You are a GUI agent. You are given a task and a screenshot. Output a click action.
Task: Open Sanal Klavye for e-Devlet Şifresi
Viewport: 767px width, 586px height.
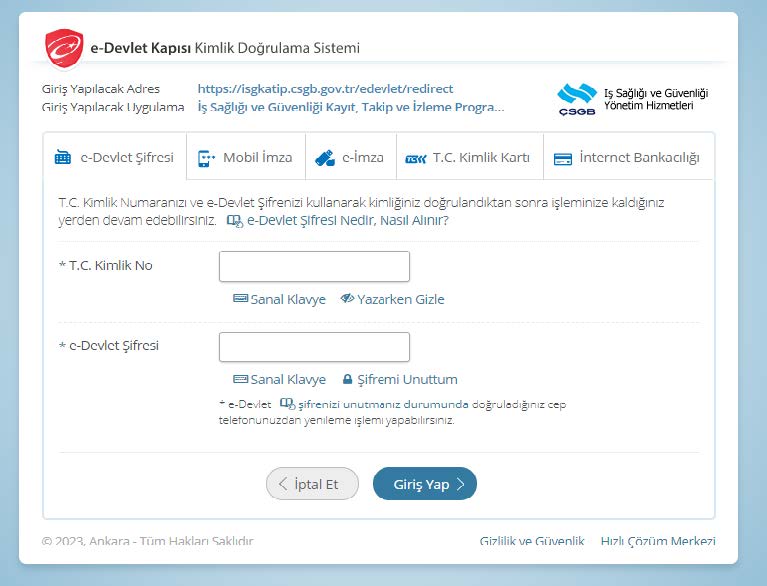[279, 380]
